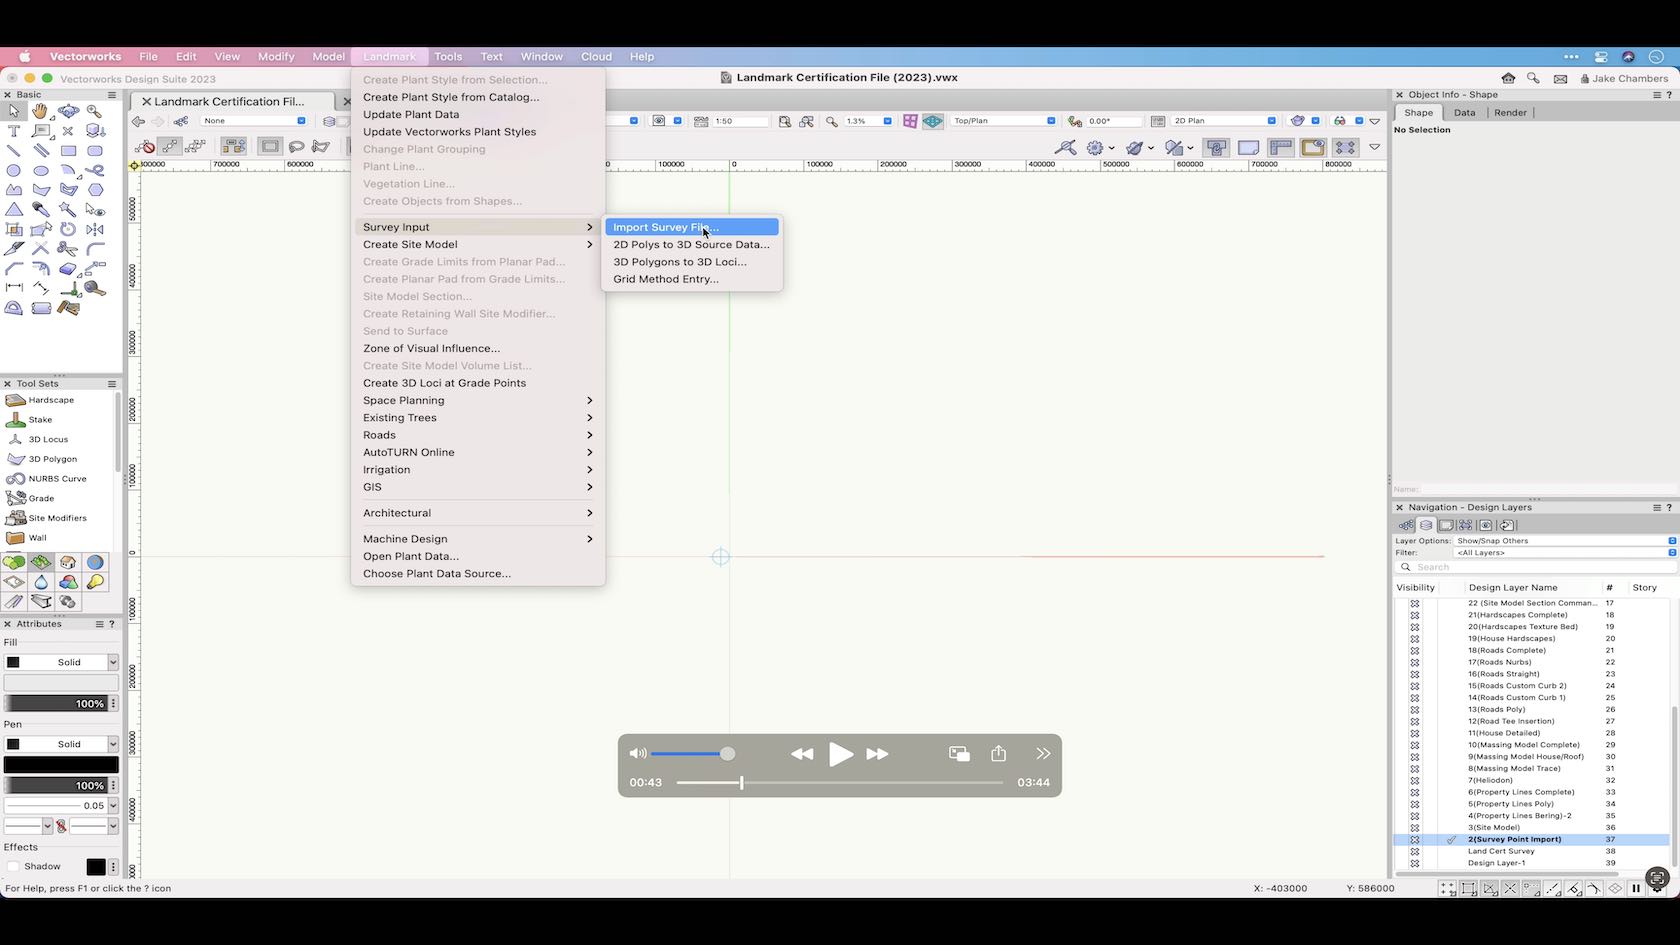Toggle picture-in-picture in video player

tap(959, 754)
